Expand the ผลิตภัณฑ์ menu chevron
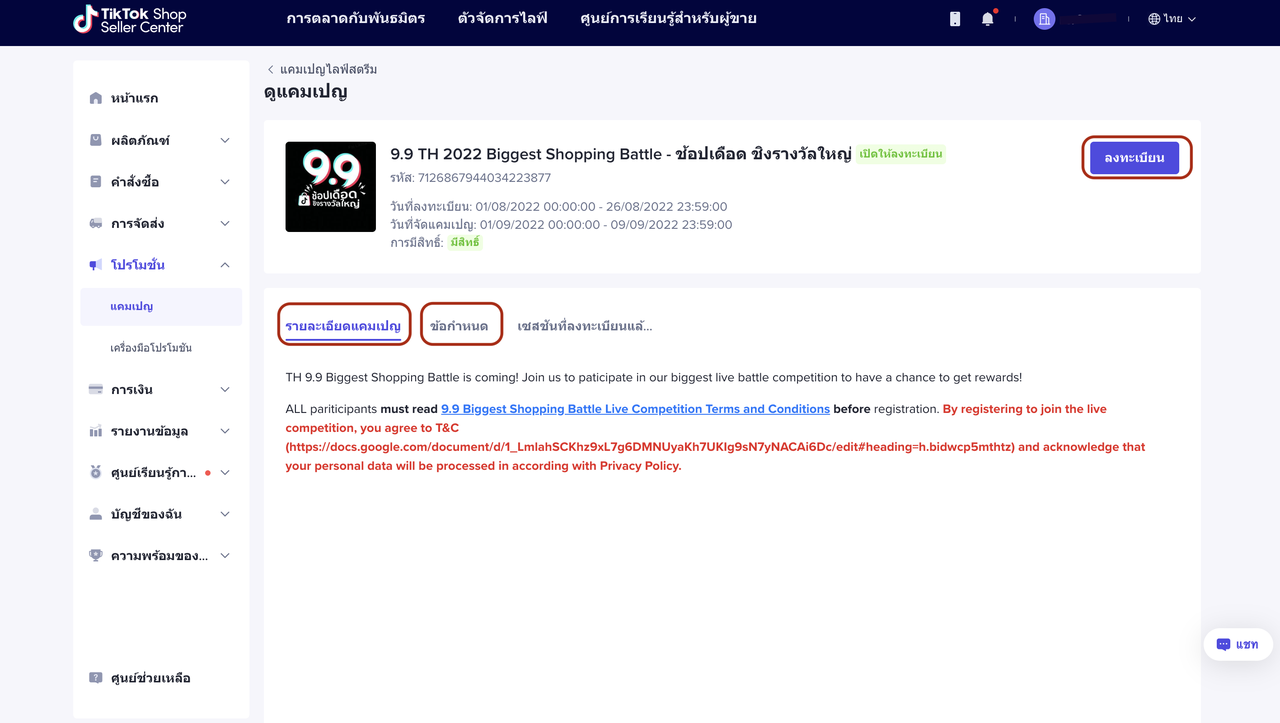 click(225, 140)
